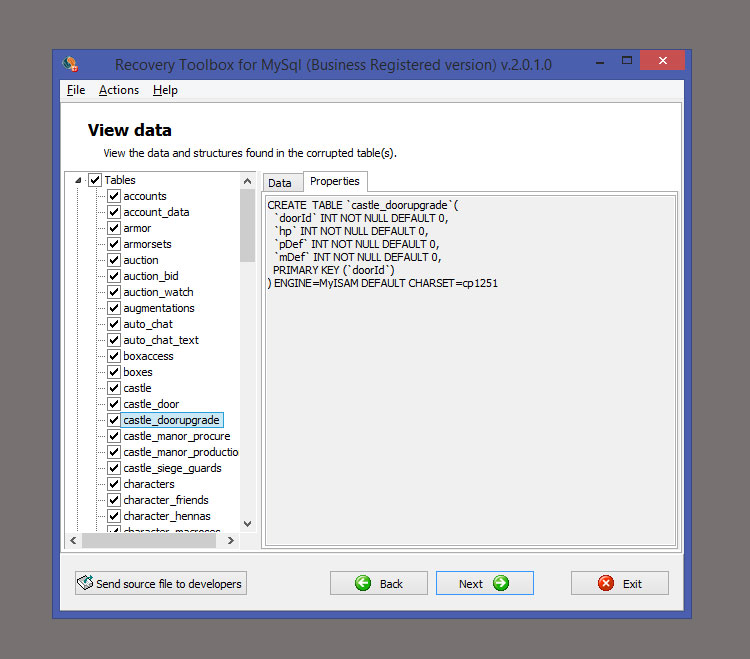750x659 pixels.
Task: Click the green Next arrow icon
Action: 501,583
